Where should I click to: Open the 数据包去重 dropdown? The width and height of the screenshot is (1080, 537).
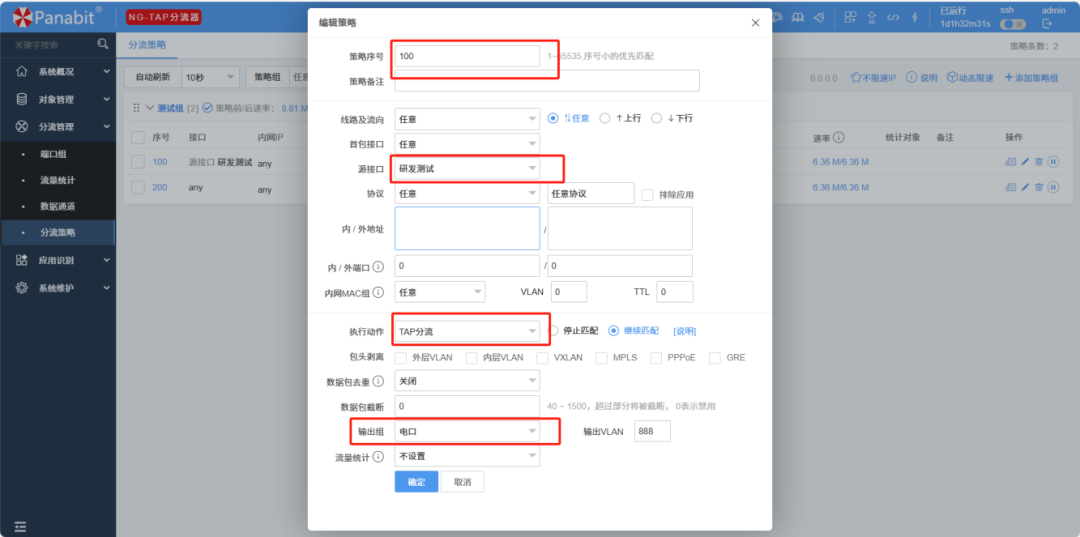[467, 380]
